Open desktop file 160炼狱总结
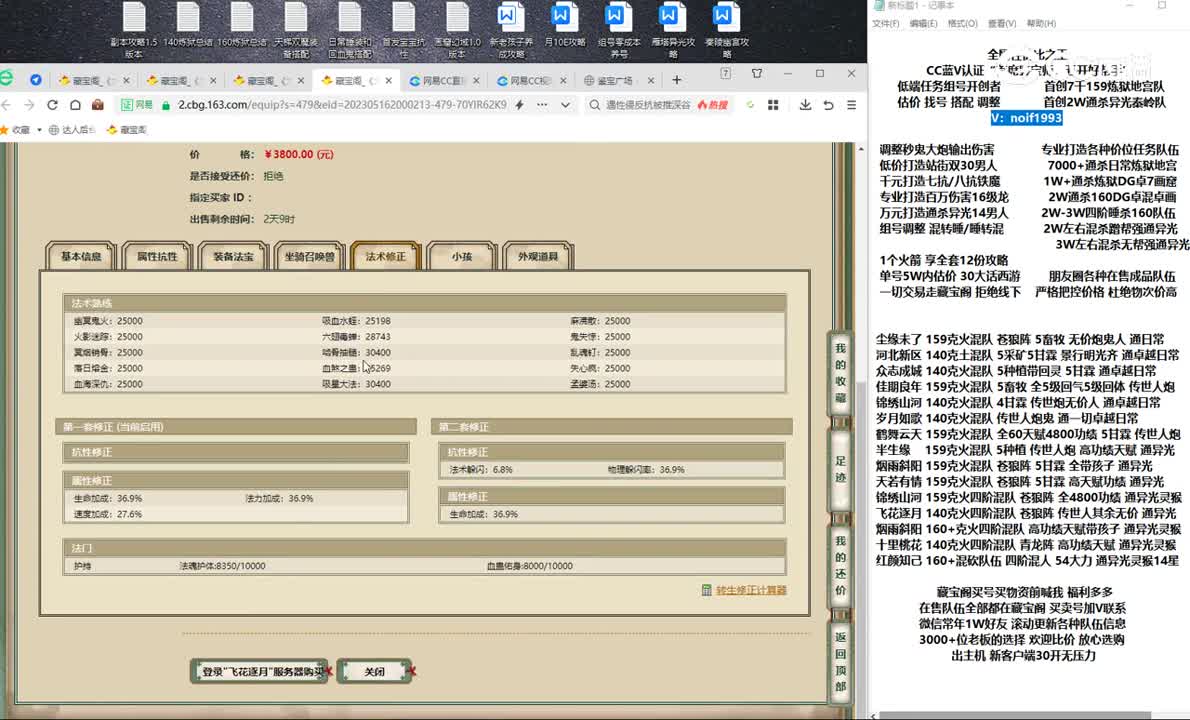Image resolution: width=1190 pixels, height=720 pixels. 241,25
